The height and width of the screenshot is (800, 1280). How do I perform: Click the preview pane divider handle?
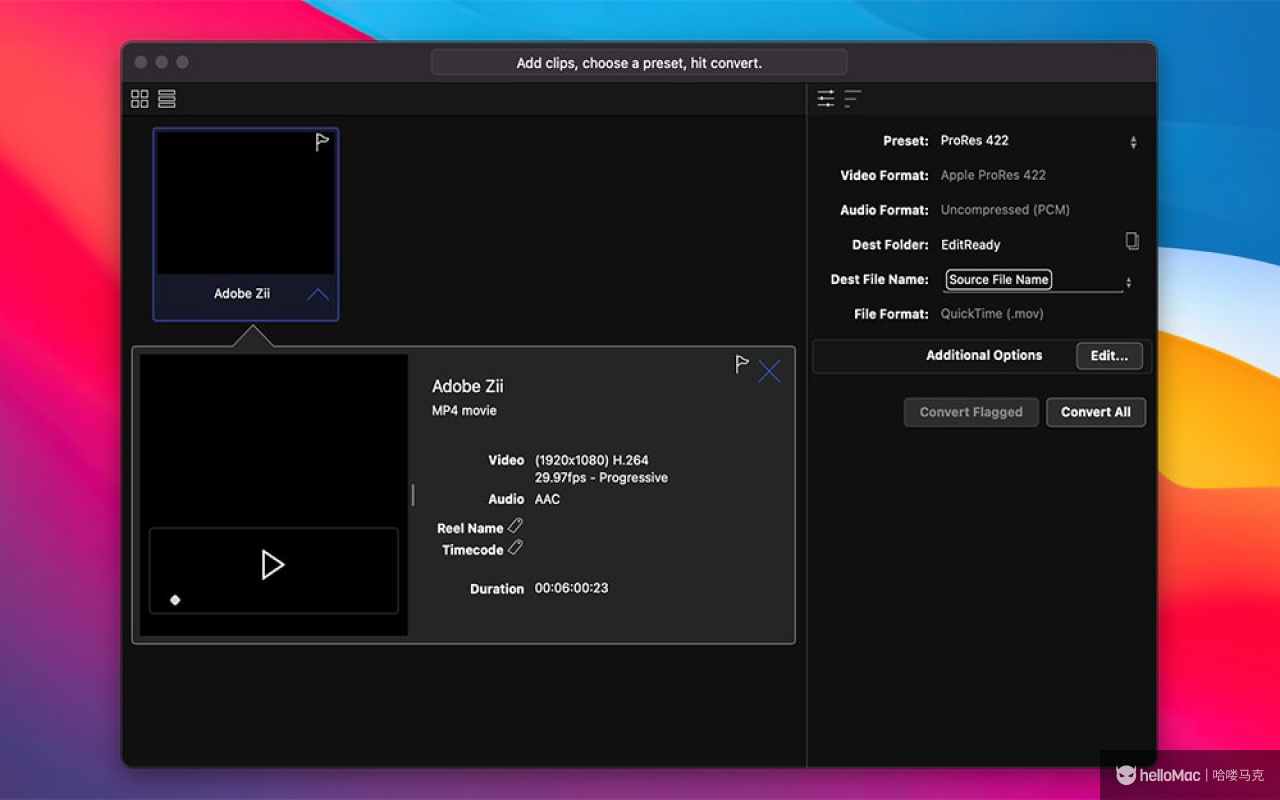pyautogui.click(x=413, y=495)
